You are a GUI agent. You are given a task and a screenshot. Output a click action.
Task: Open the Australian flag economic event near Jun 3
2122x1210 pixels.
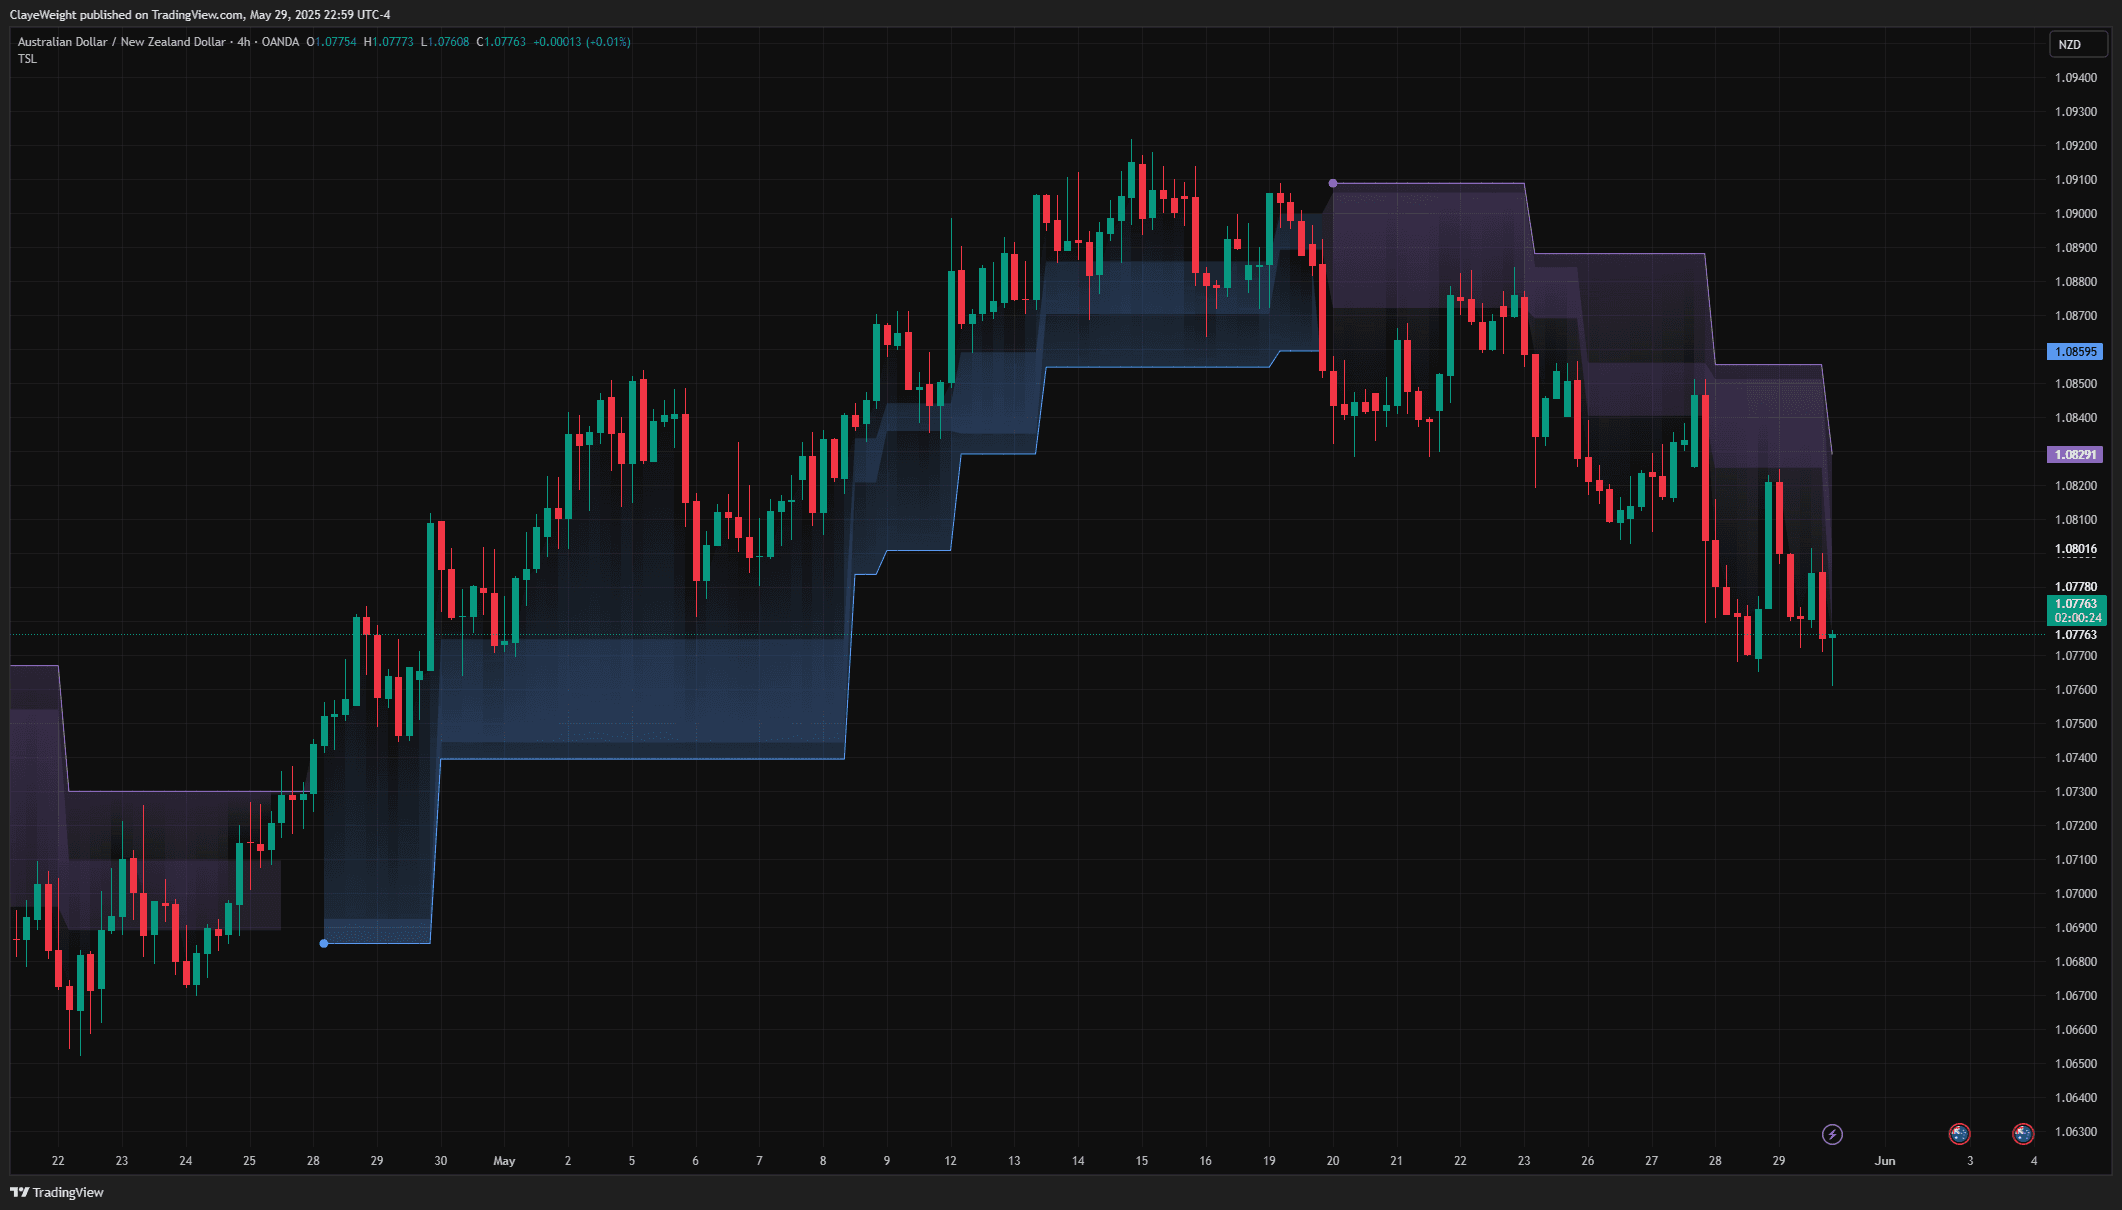1959,1134
